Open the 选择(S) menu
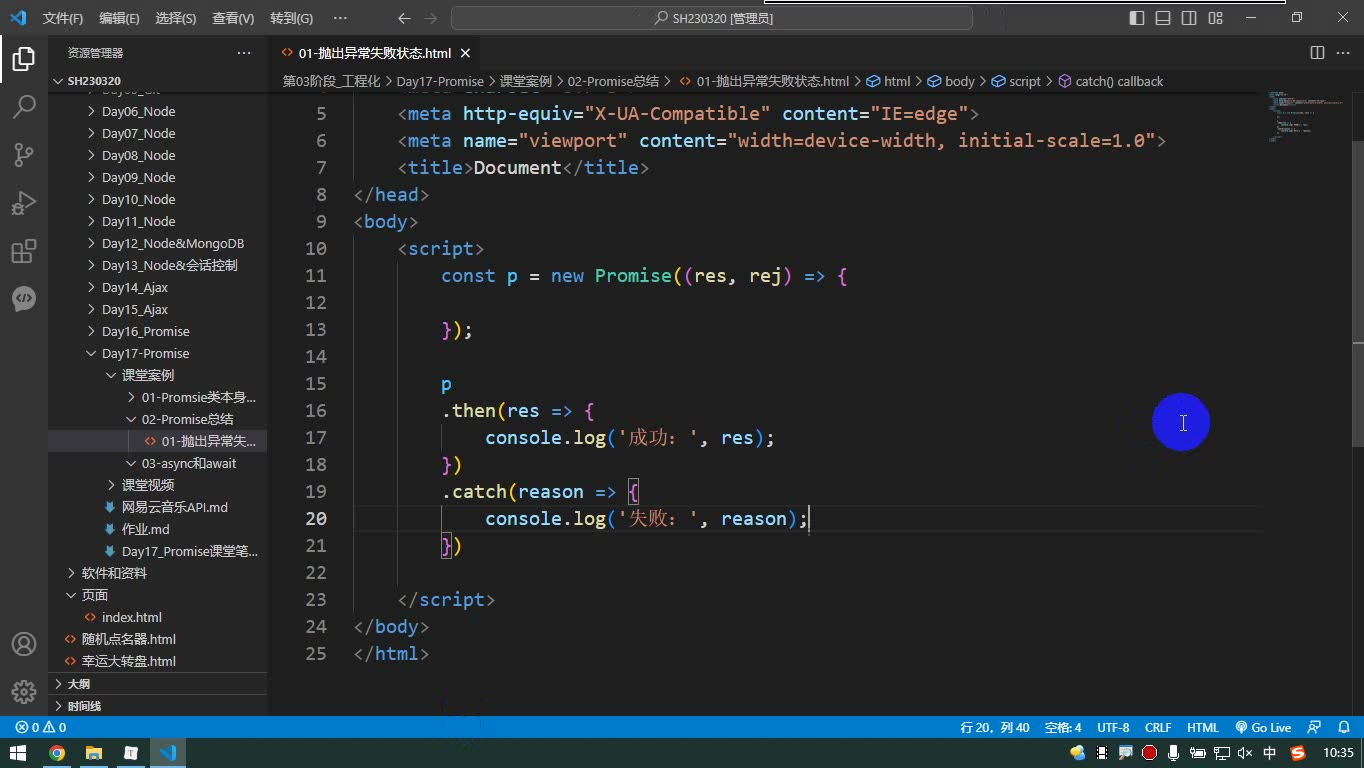The image size is (1364, 768). pyautogui.click(x=176, y=18)
